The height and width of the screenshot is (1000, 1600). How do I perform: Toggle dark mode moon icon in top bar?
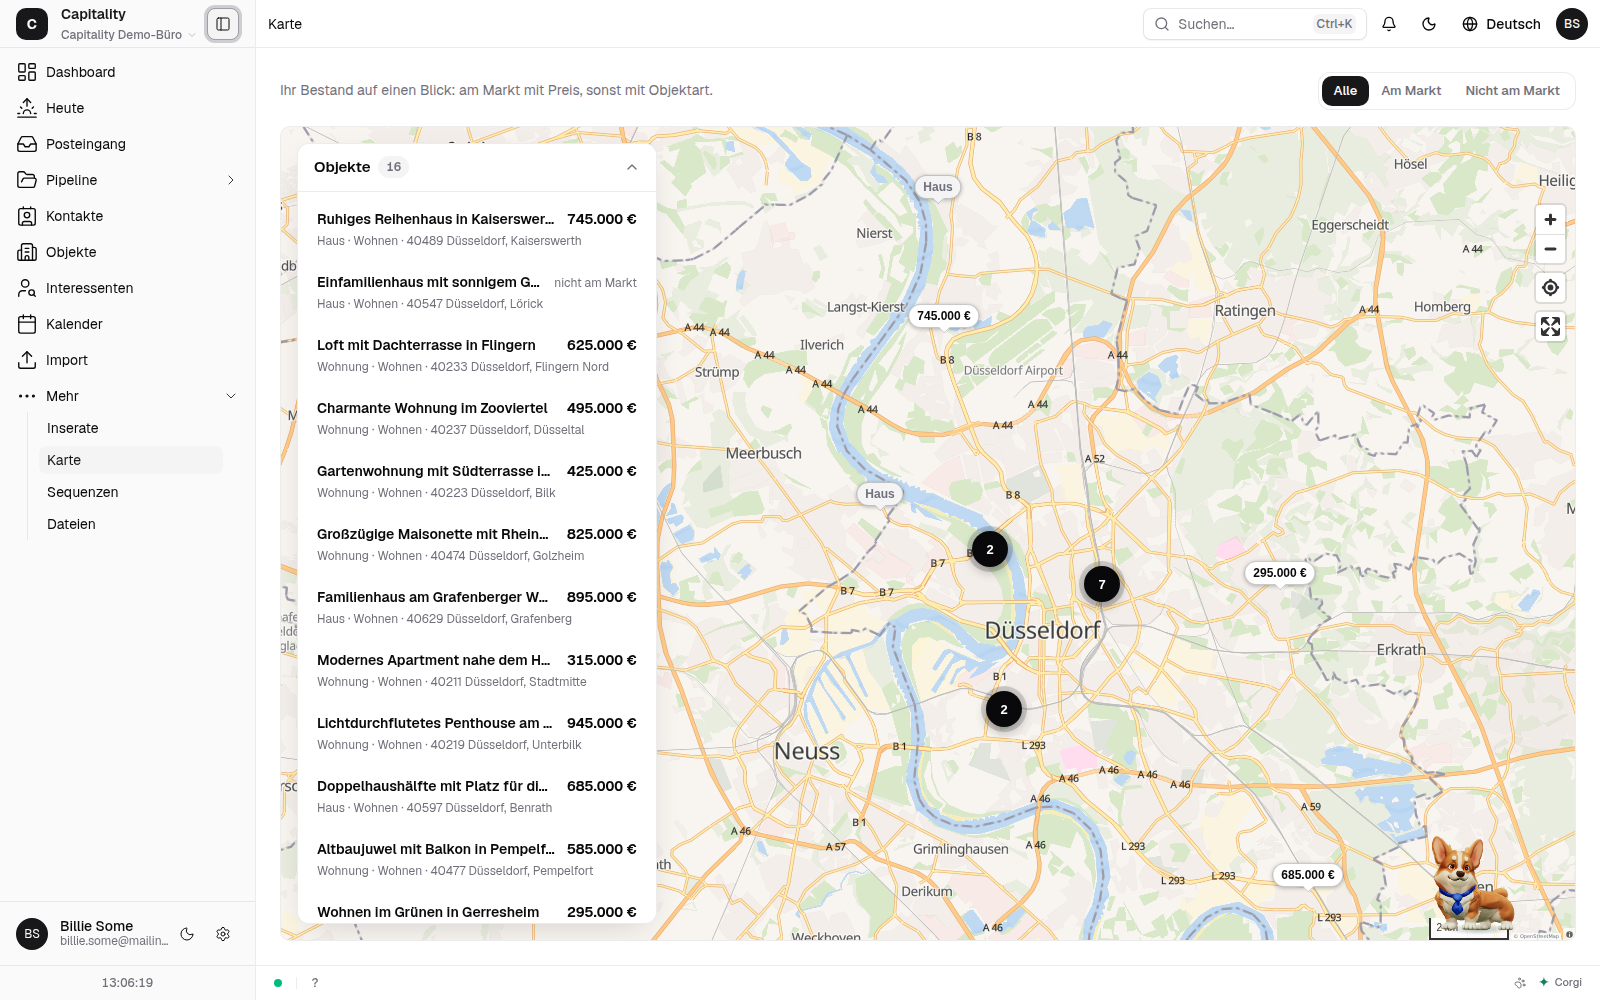pos(1429,24)
